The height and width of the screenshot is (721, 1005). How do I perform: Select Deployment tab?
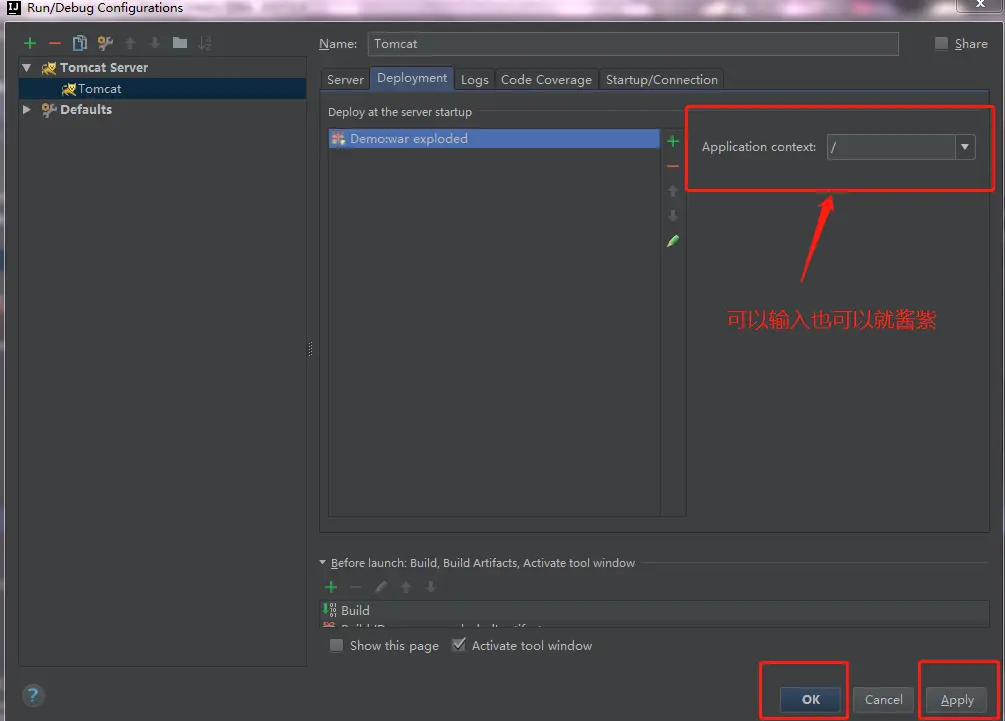(x=412, y=78)
